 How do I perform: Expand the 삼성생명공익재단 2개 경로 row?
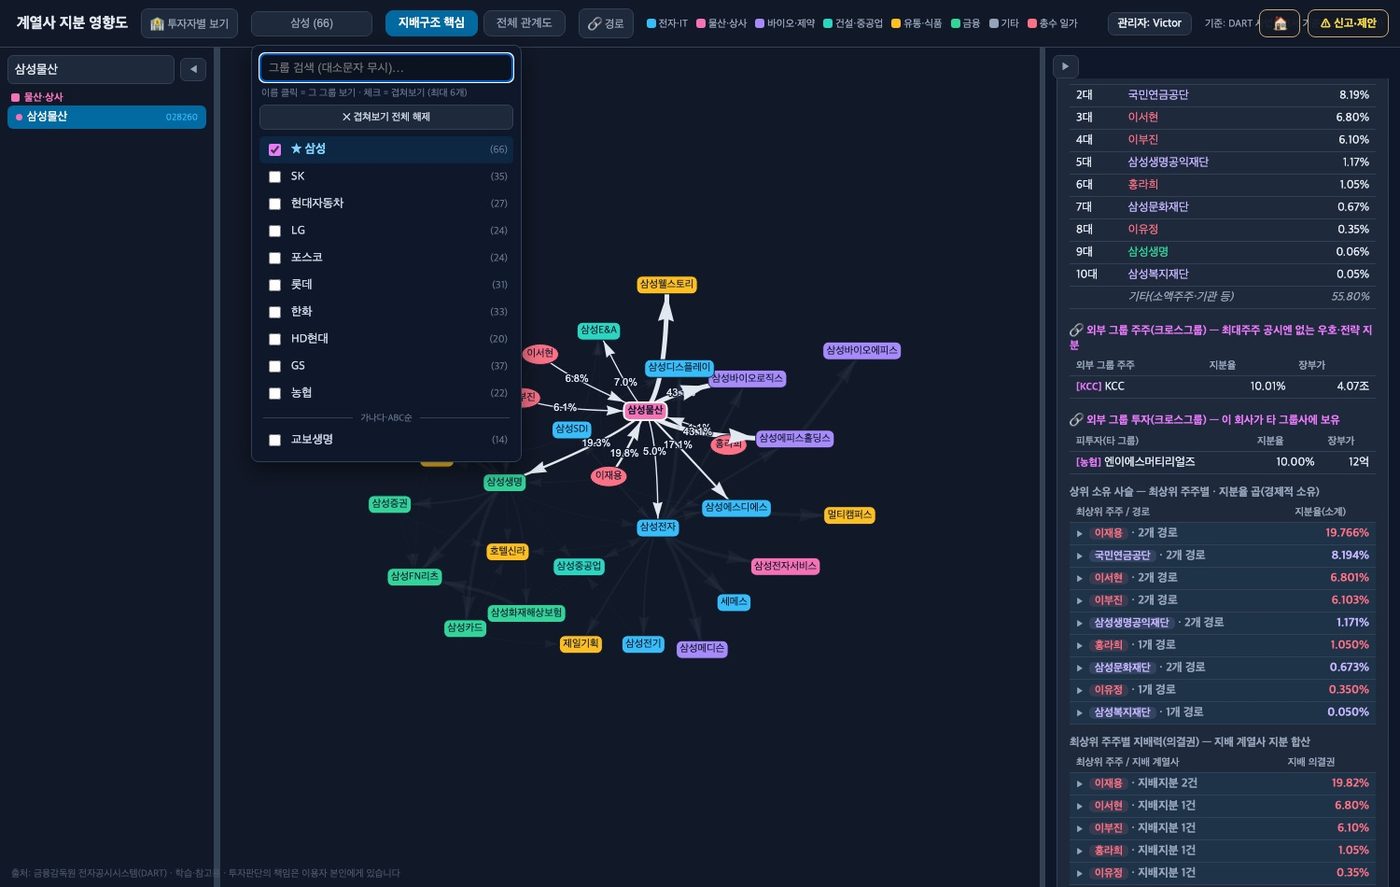coord(1222,622)
